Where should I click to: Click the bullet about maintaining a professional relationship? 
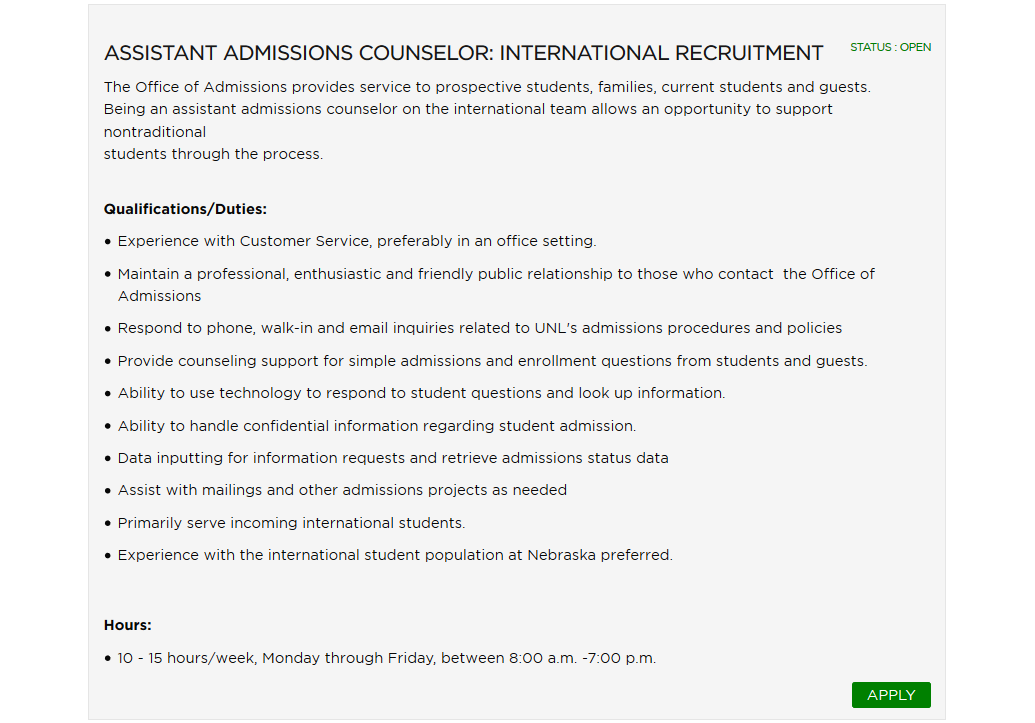point(496,274)
